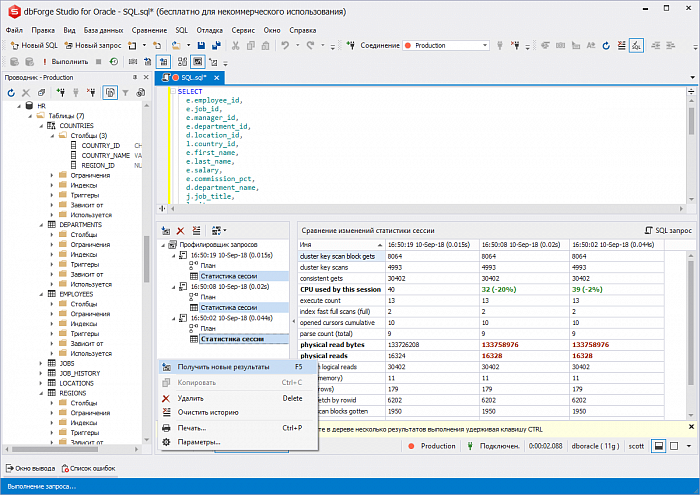The height and width of the screenshot is (495, 700).
Task: Open the profiler options dropdown icon
Action: pyautogui.click(x=218, y=231)
